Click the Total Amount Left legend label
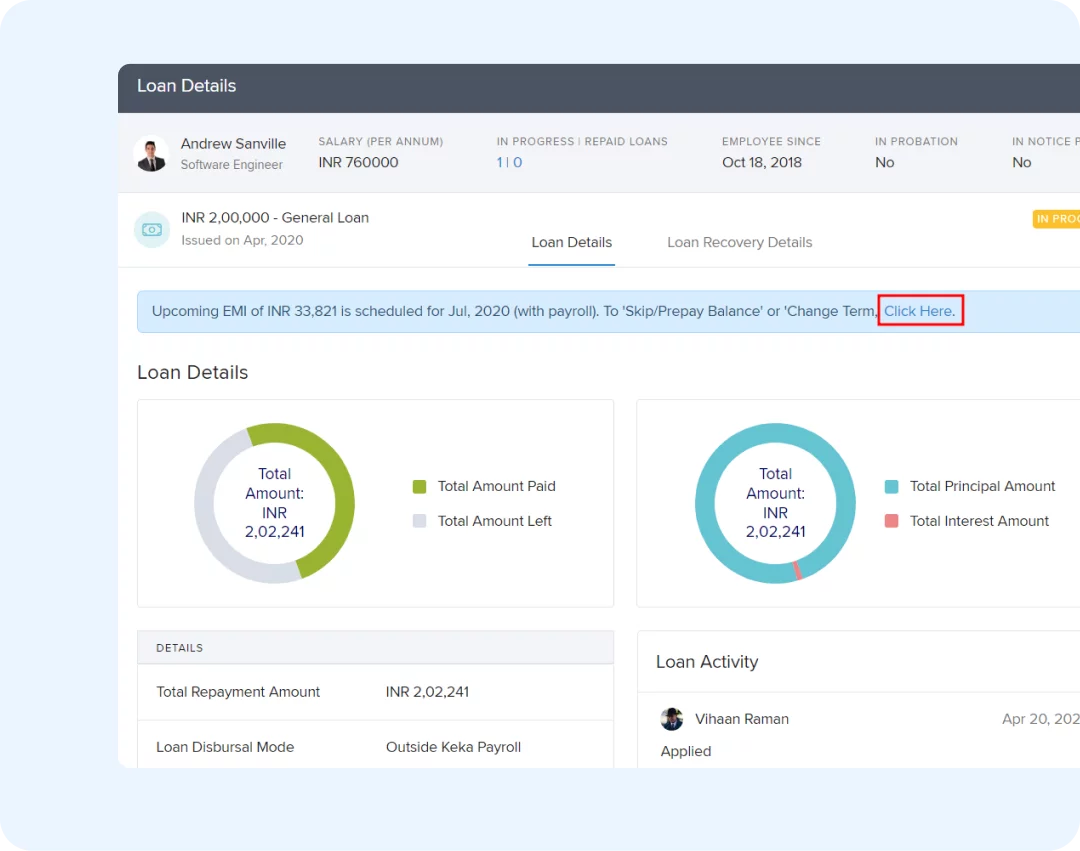1080x851 pixels. coord(495,521)
